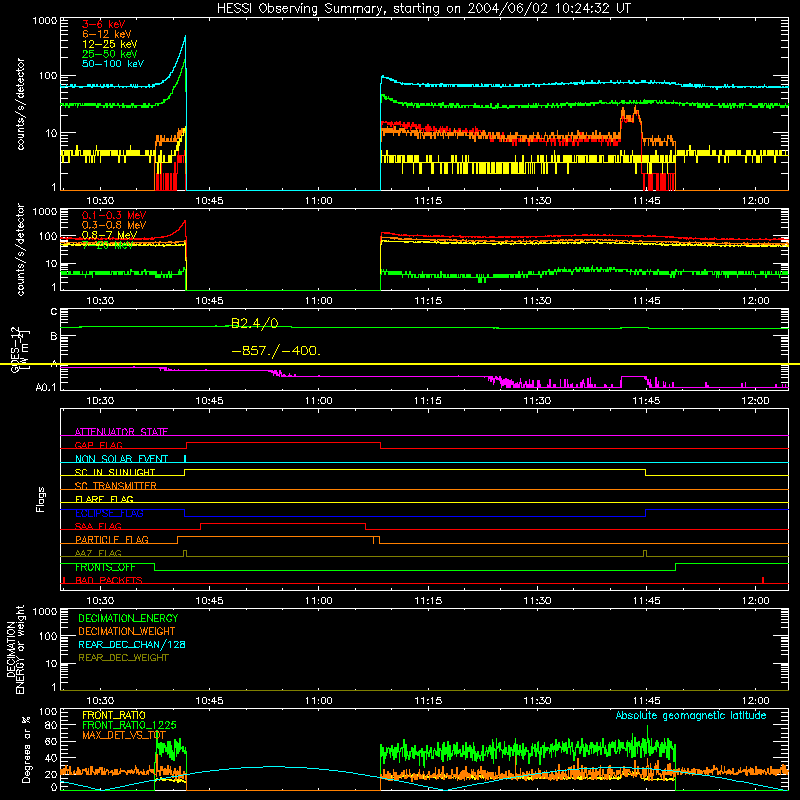Click the AAZ_FLAG pulse before 11:45
Image resolution: width=800 pixels, height=800 pixels.
click(645, 553)
